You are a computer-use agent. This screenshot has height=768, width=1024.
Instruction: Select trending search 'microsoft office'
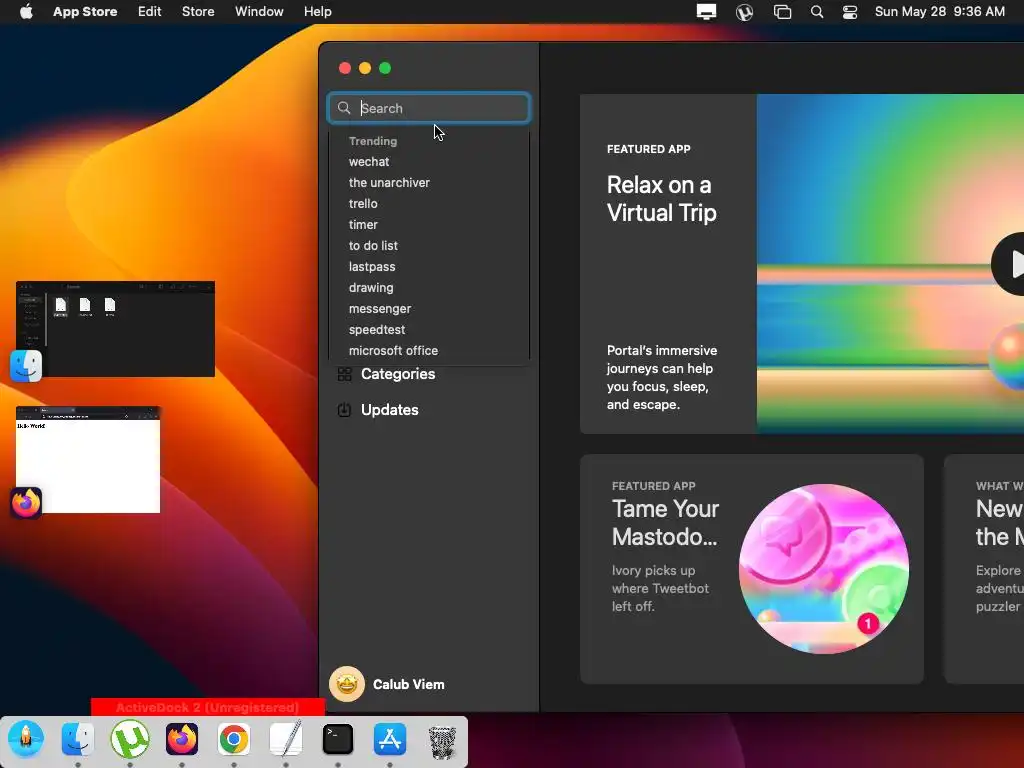pos(393,350)
